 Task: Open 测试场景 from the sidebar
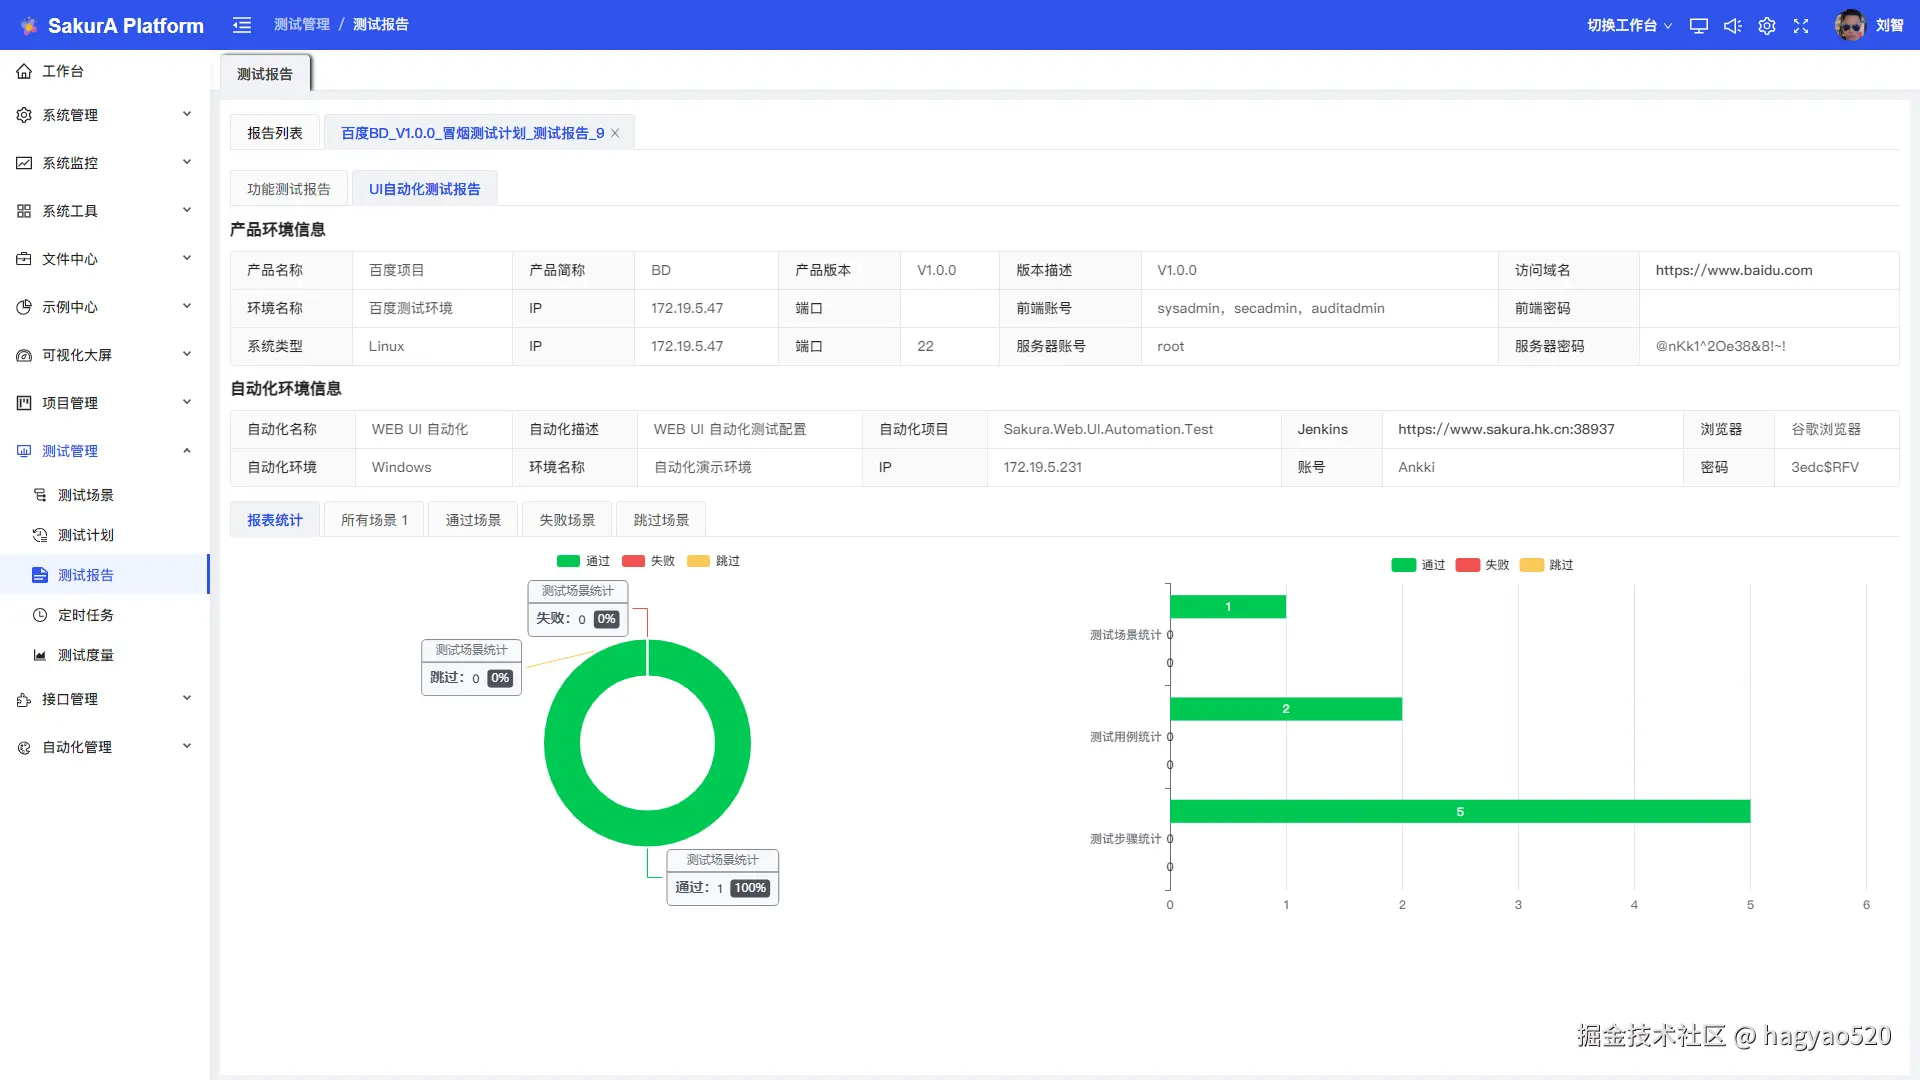tap(85, 495)
